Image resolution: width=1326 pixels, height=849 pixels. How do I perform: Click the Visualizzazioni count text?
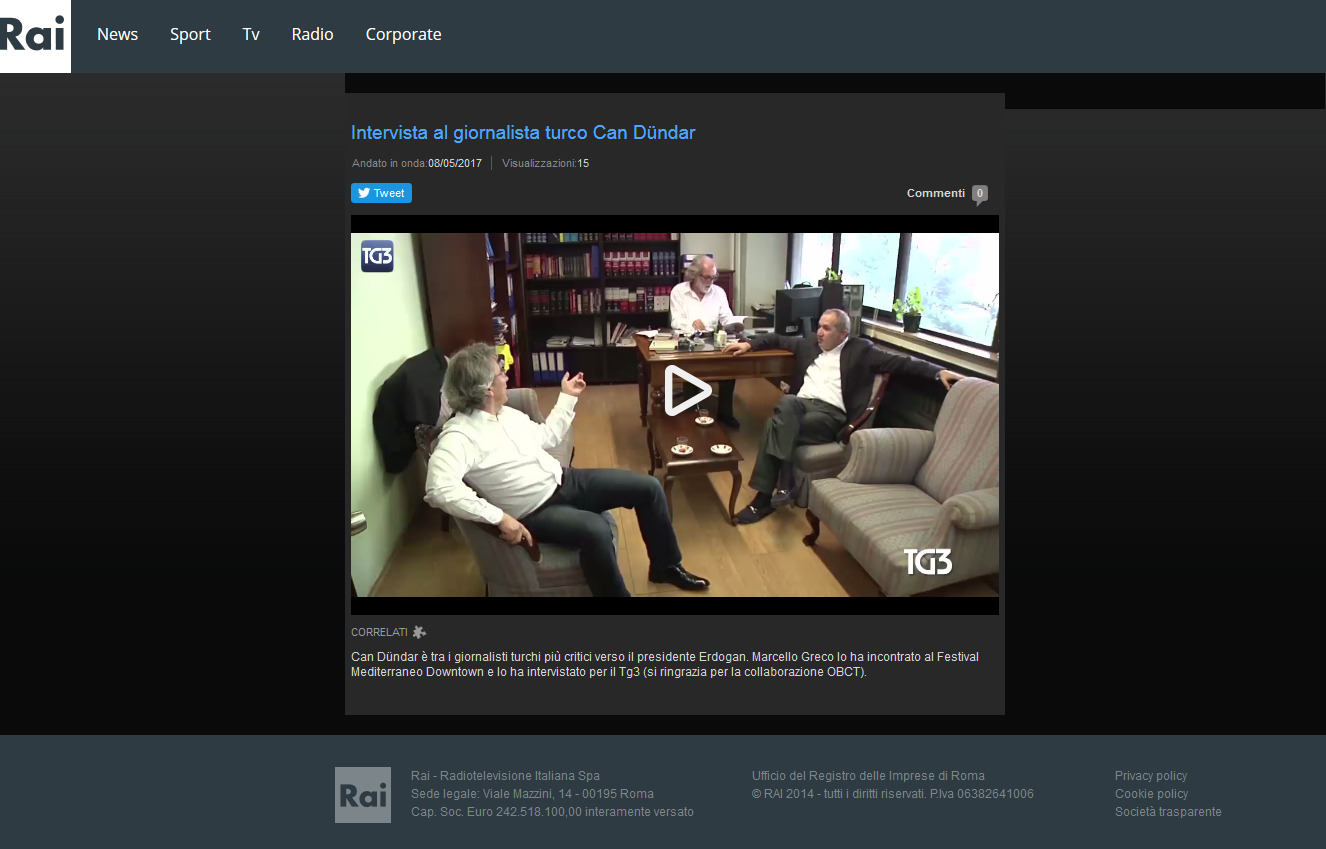[x=545, y=163]
